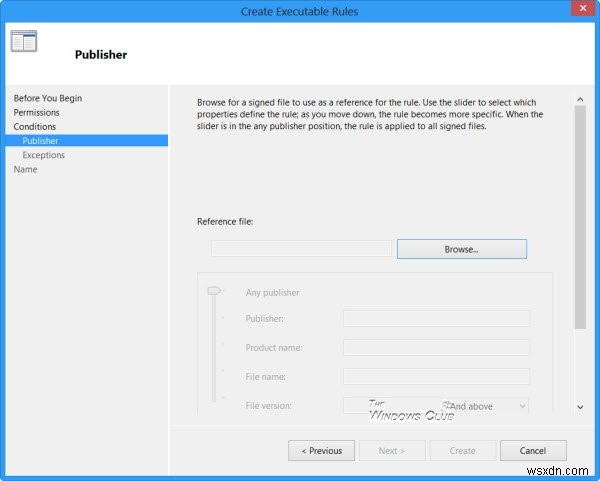Focus the Reference file text field
Screen dimensions: 600x481
pos(301,249)
